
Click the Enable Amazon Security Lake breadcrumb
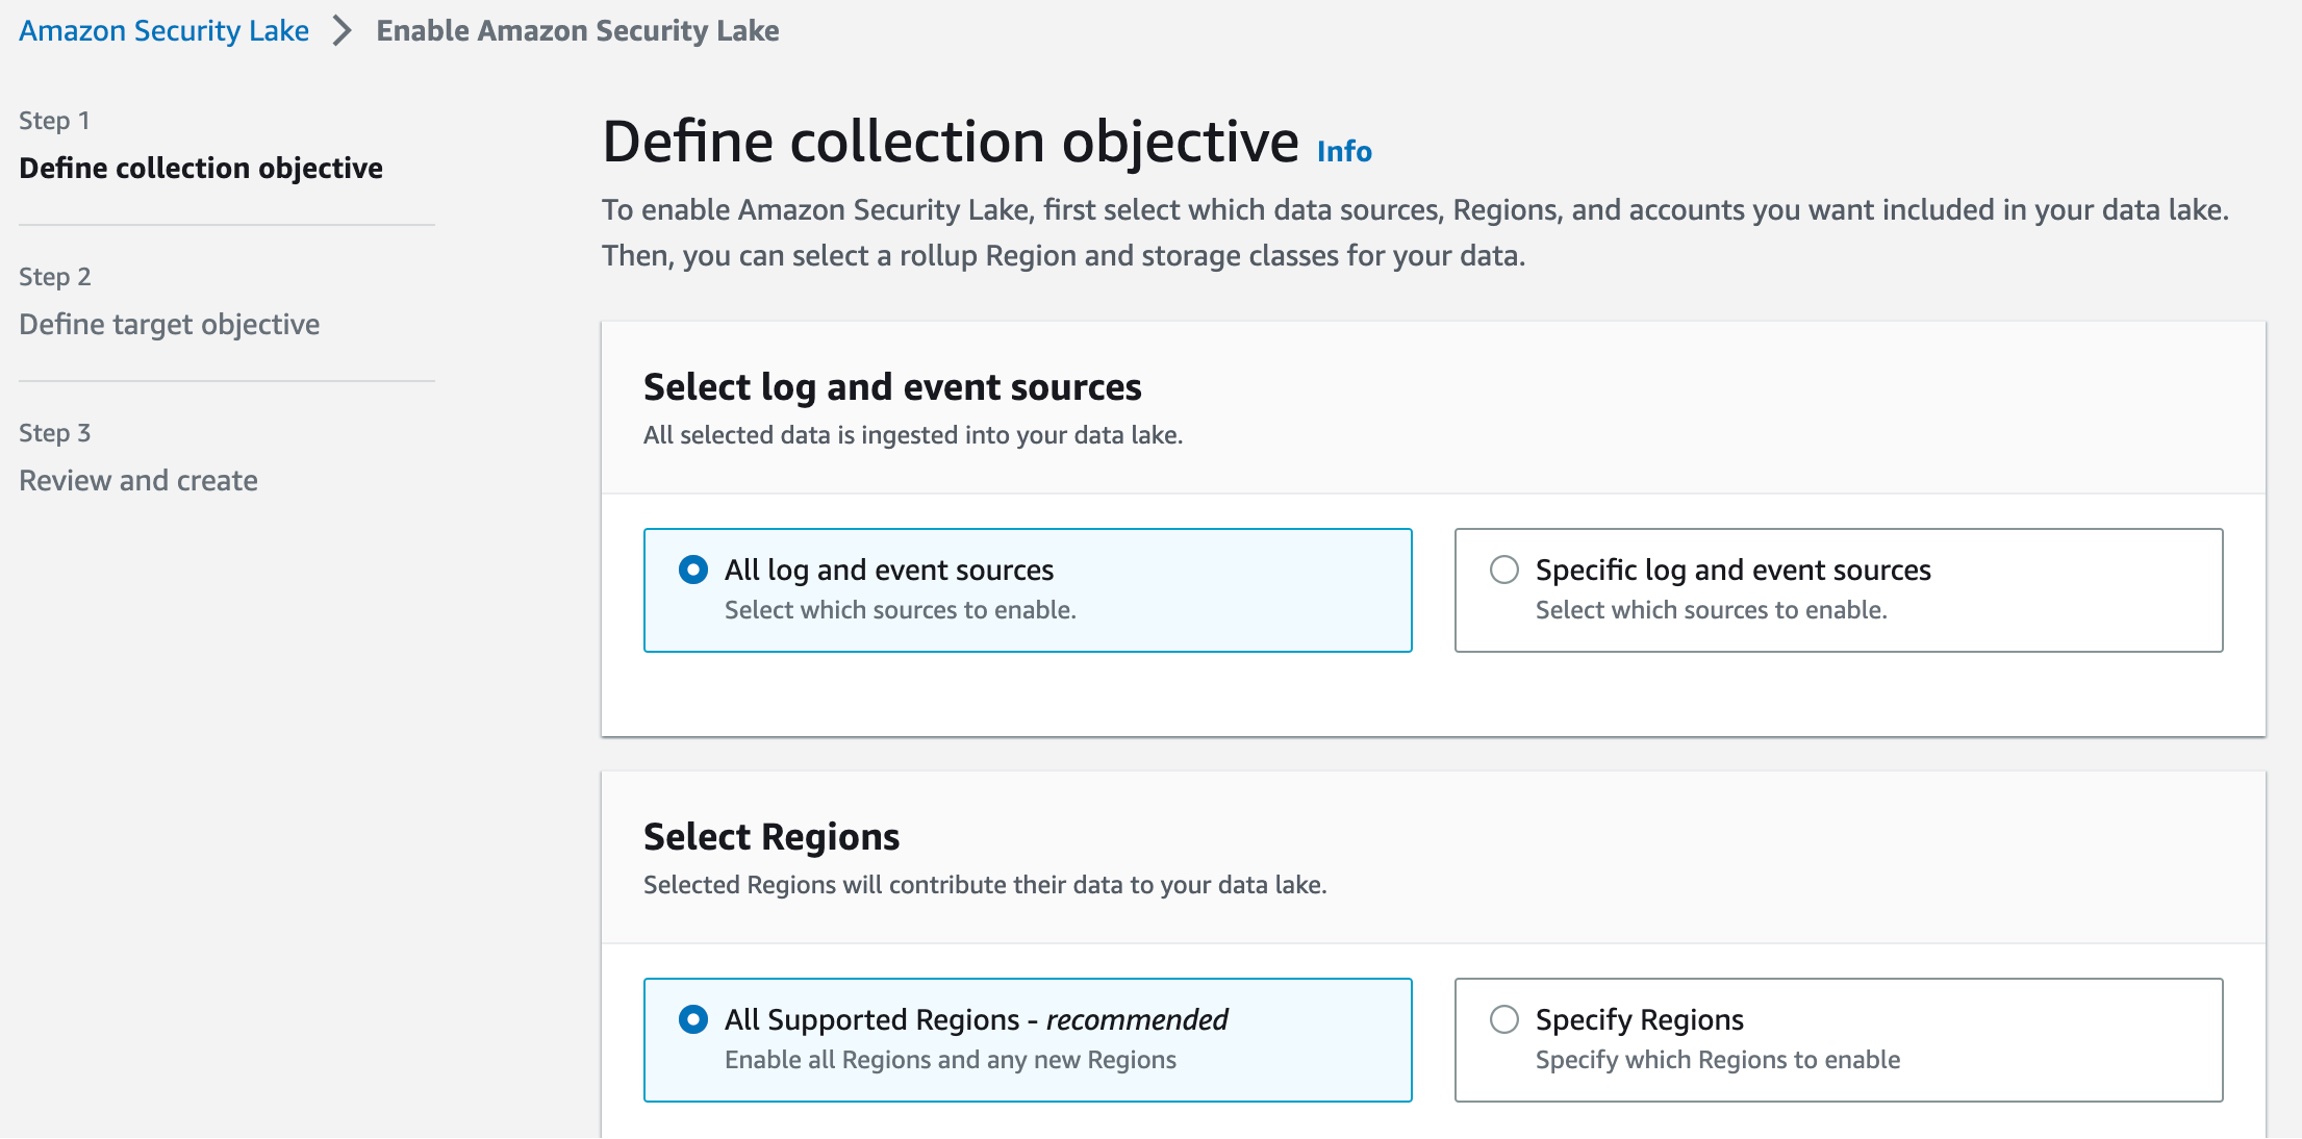point(577,31)
